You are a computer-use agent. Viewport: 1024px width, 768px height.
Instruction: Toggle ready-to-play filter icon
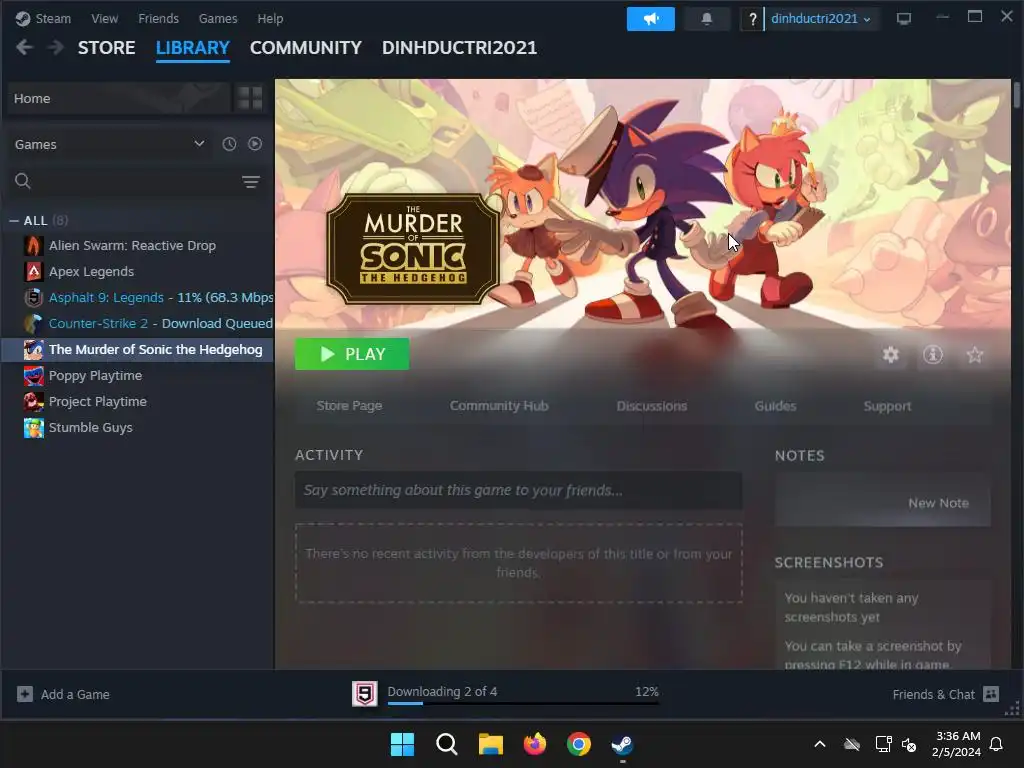click(x=255, y=144)
